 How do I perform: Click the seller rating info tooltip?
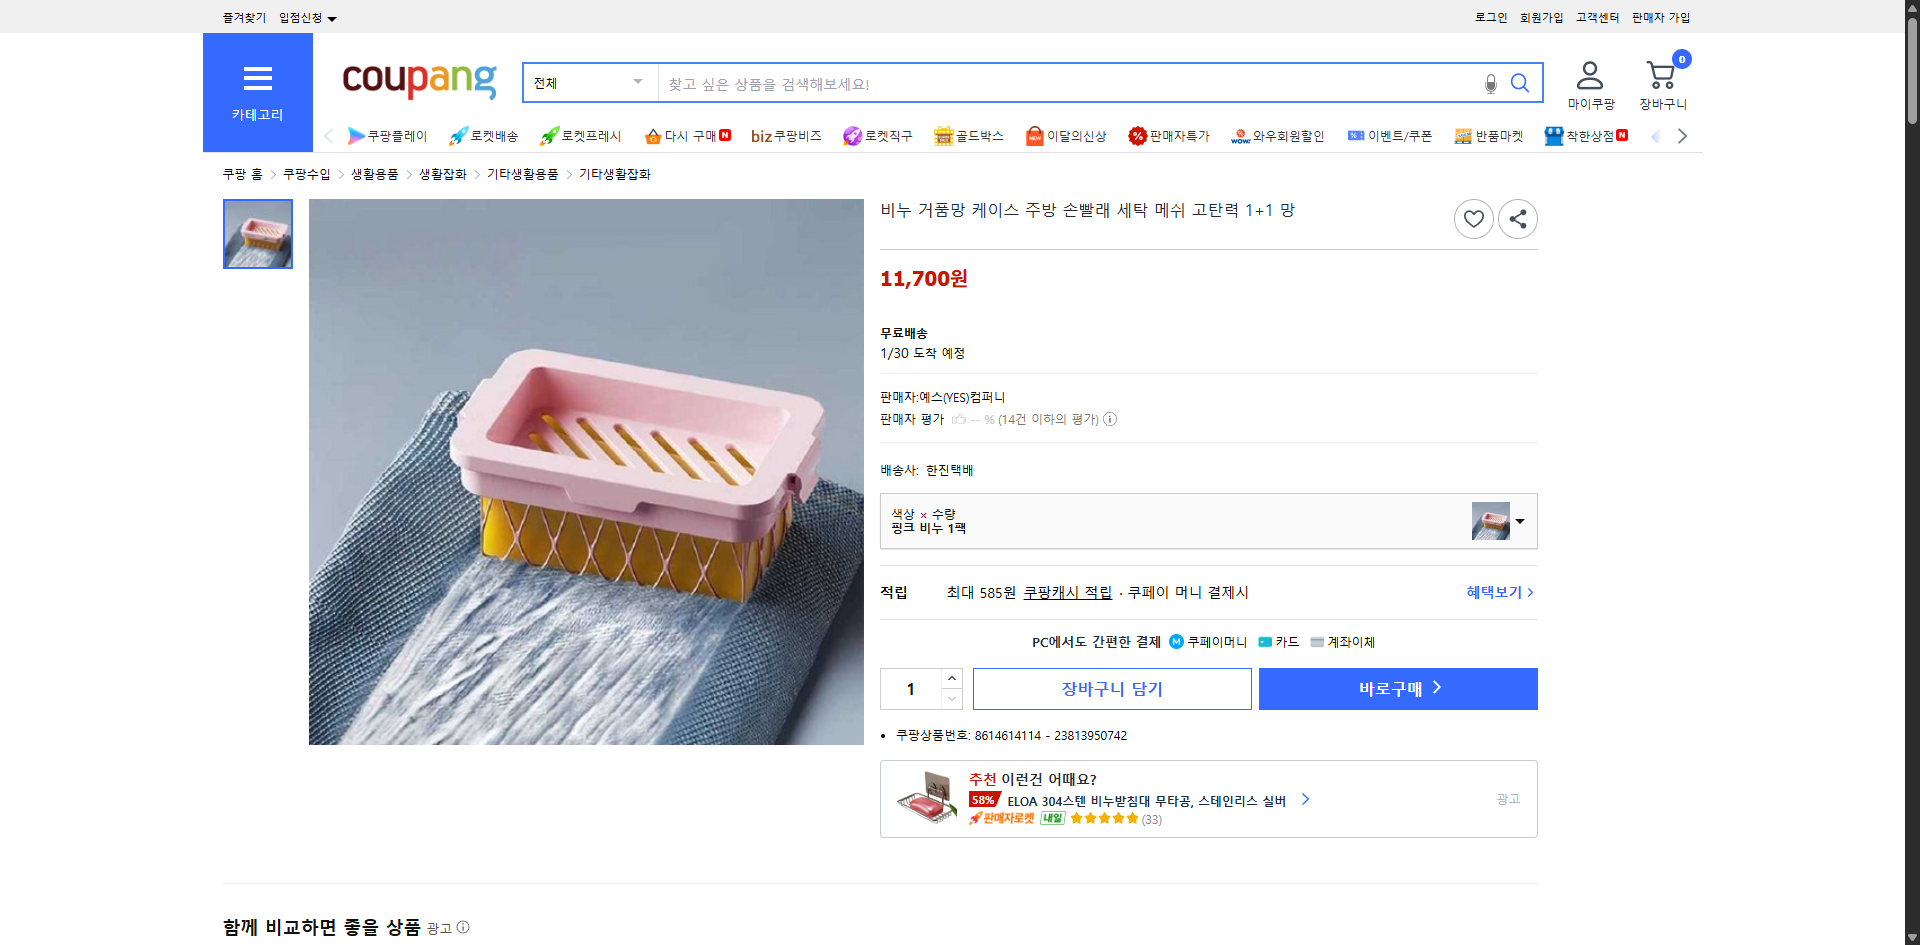tap(1110, 419)
